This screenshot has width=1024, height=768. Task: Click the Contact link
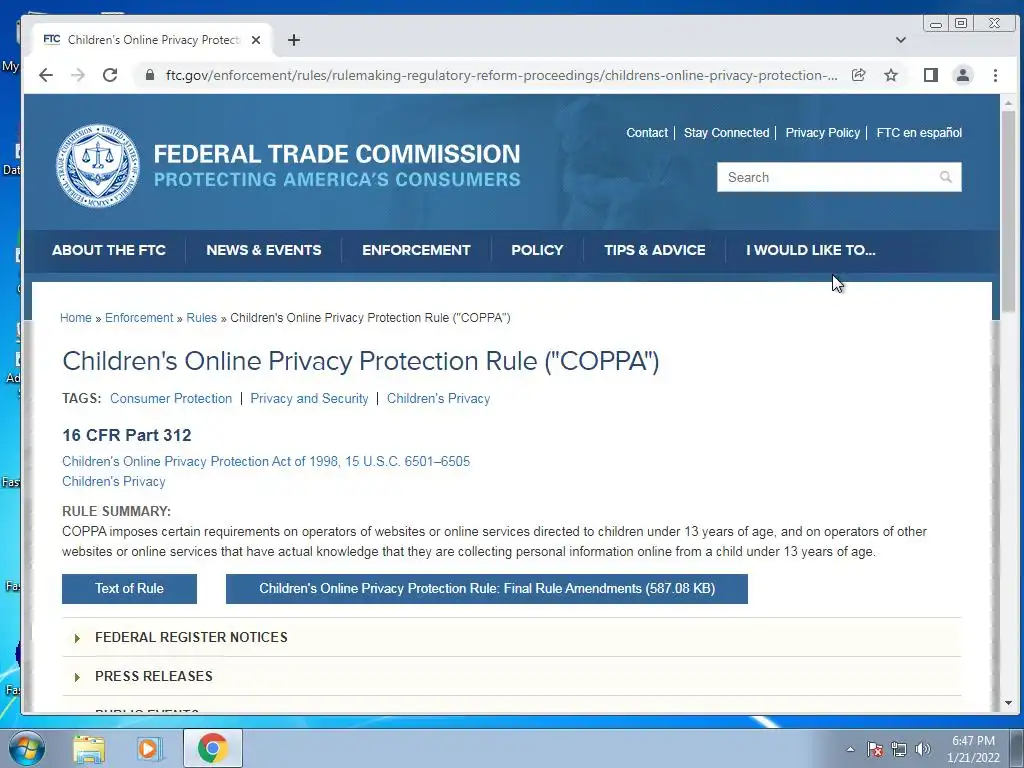[647, 133]
